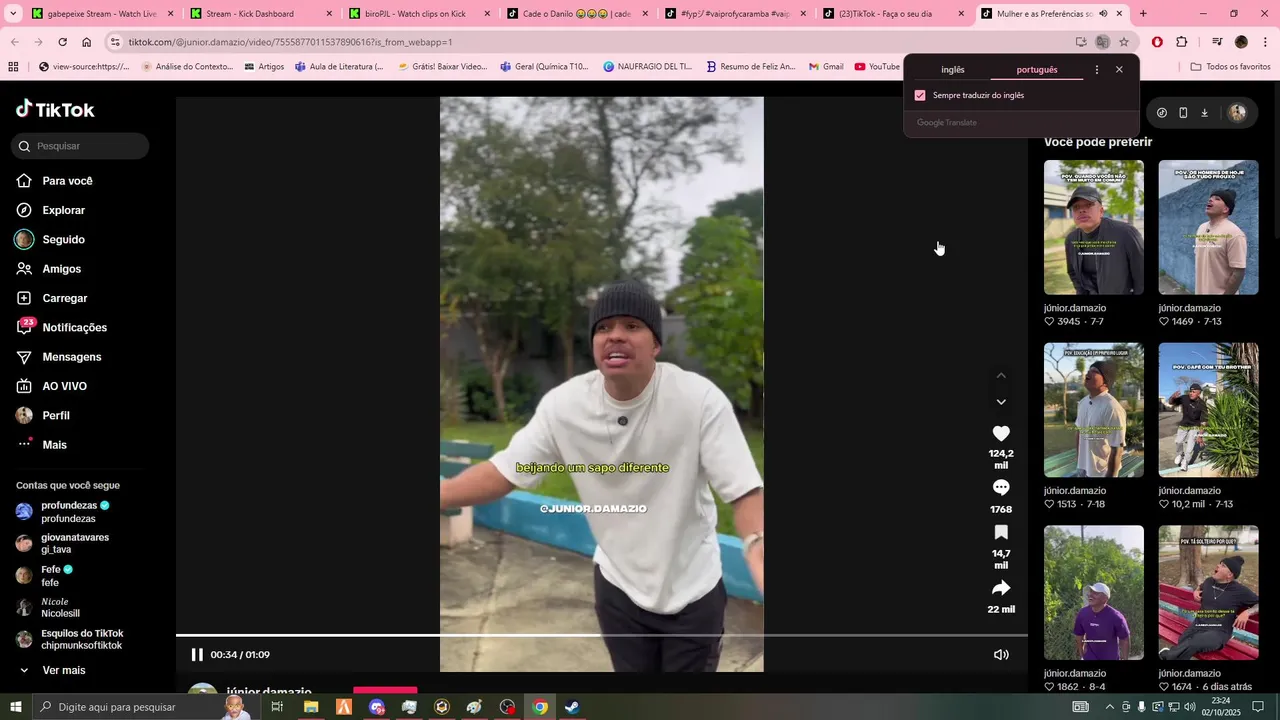Close the Google Translate popup

[1119, 70]
